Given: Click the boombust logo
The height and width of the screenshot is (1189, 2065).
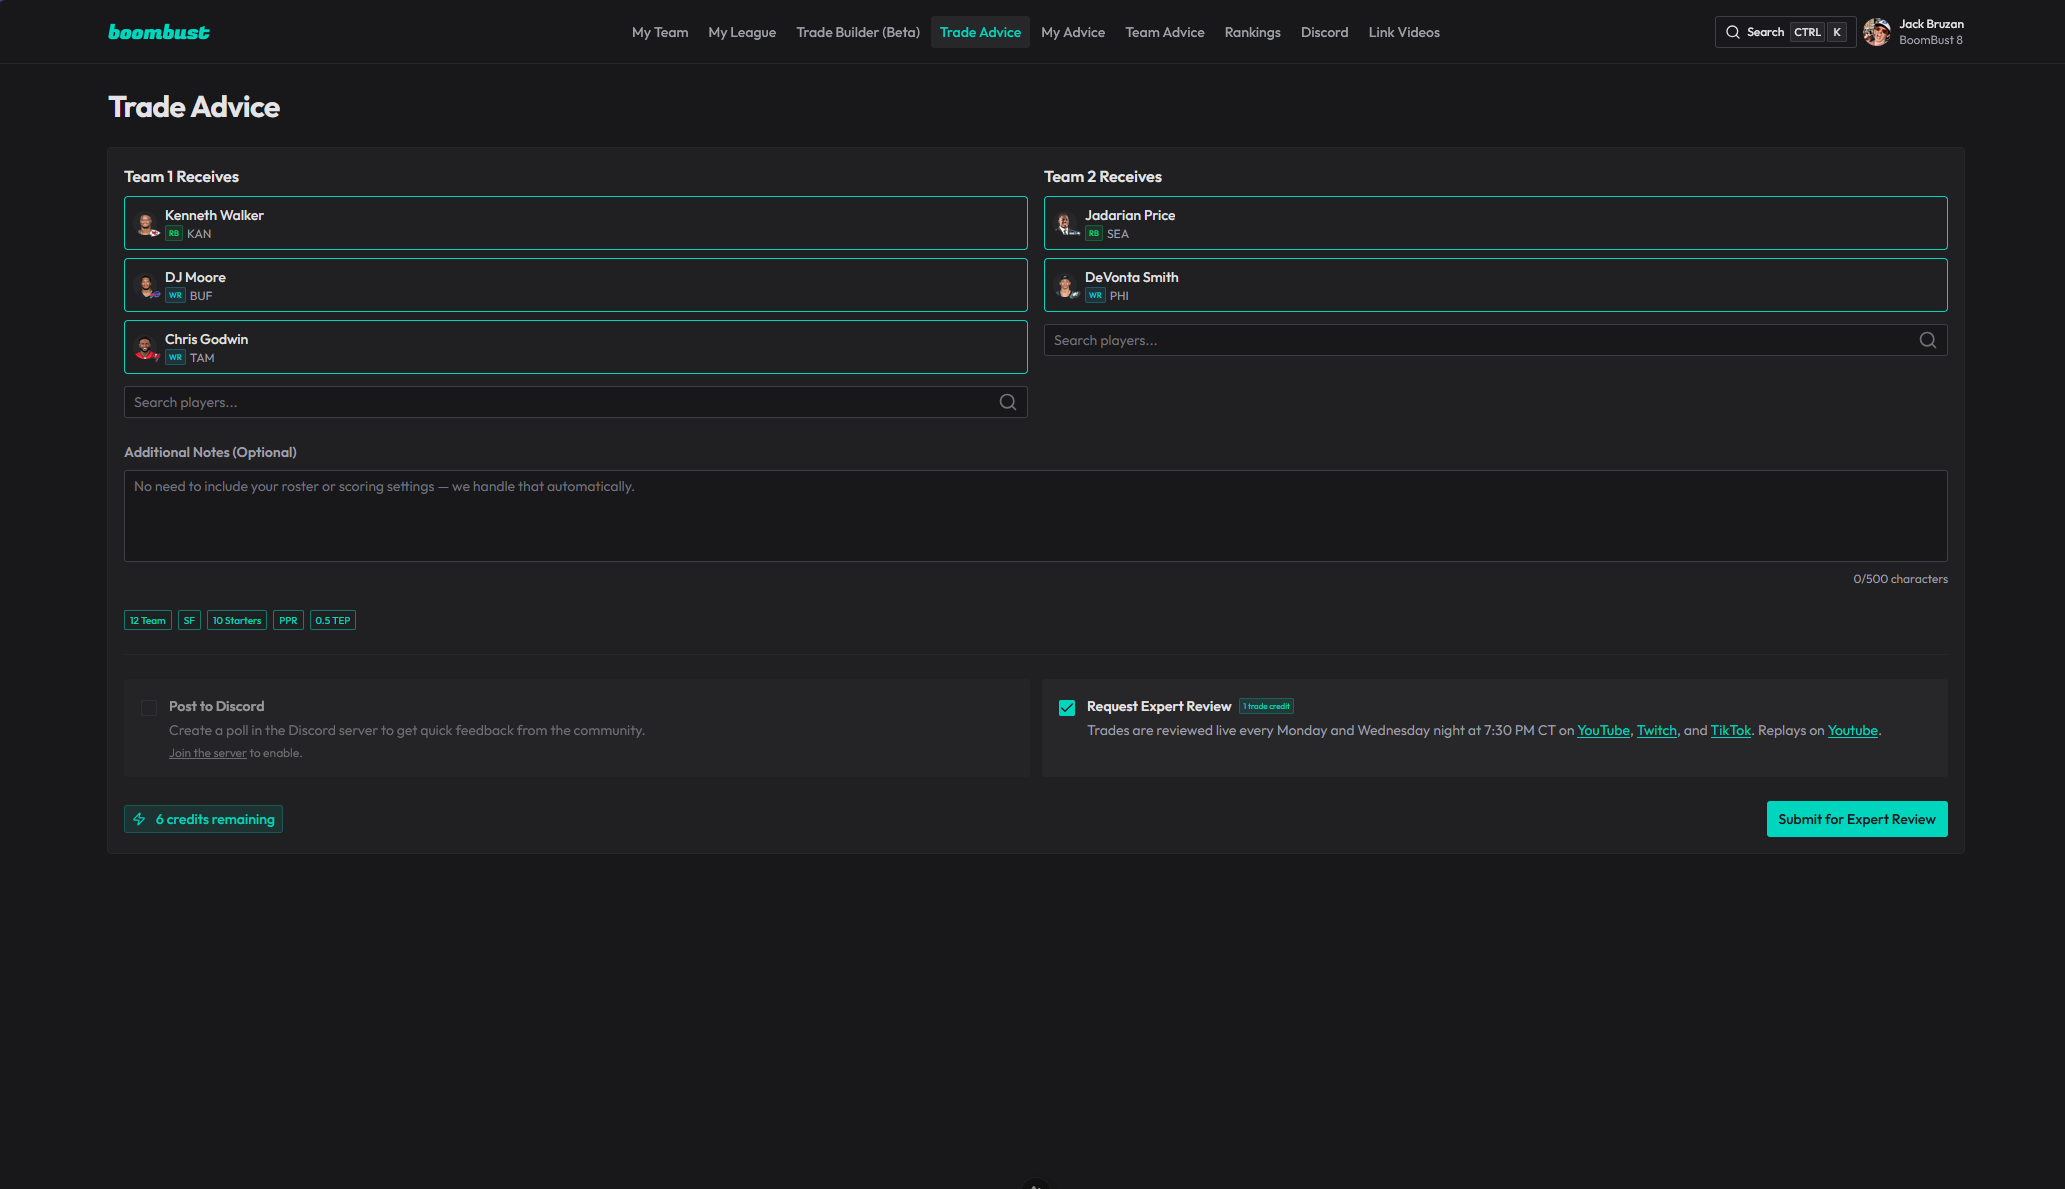Looking at the screenshot, I should 159,32.
